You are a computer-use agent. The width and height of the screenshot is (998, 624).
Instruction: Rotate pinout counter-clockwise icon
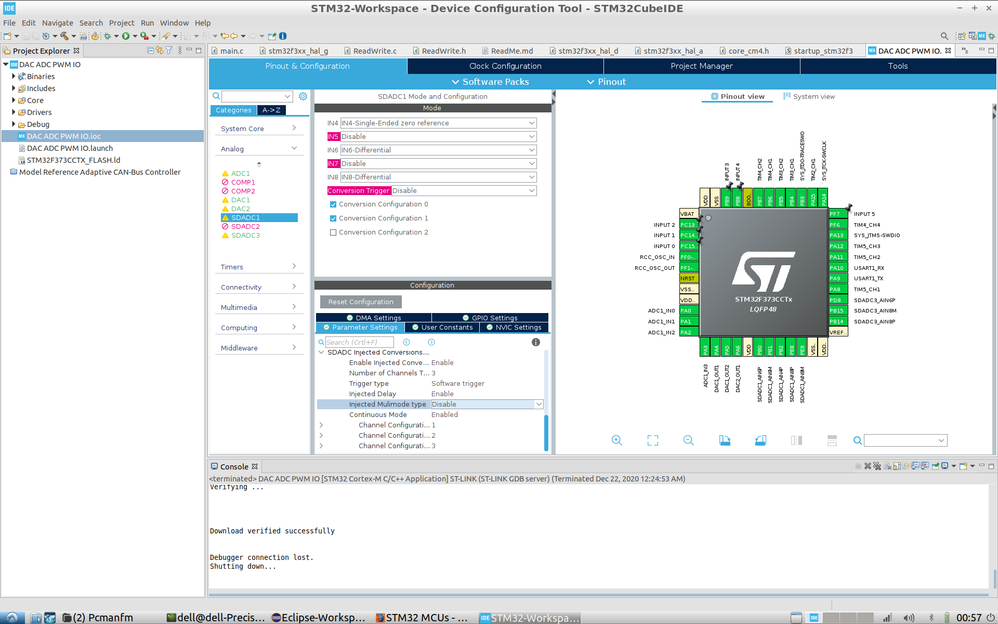pos(761,440)
